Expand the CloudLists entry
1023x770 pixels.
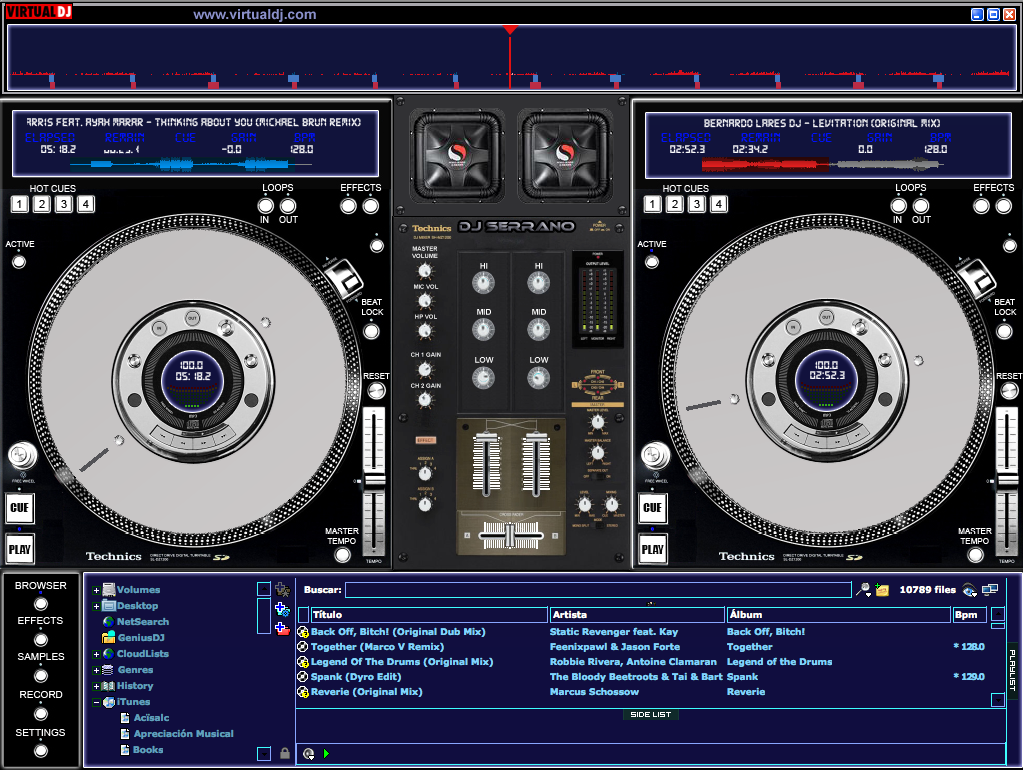pyautogui.click(x=96, y=654)
